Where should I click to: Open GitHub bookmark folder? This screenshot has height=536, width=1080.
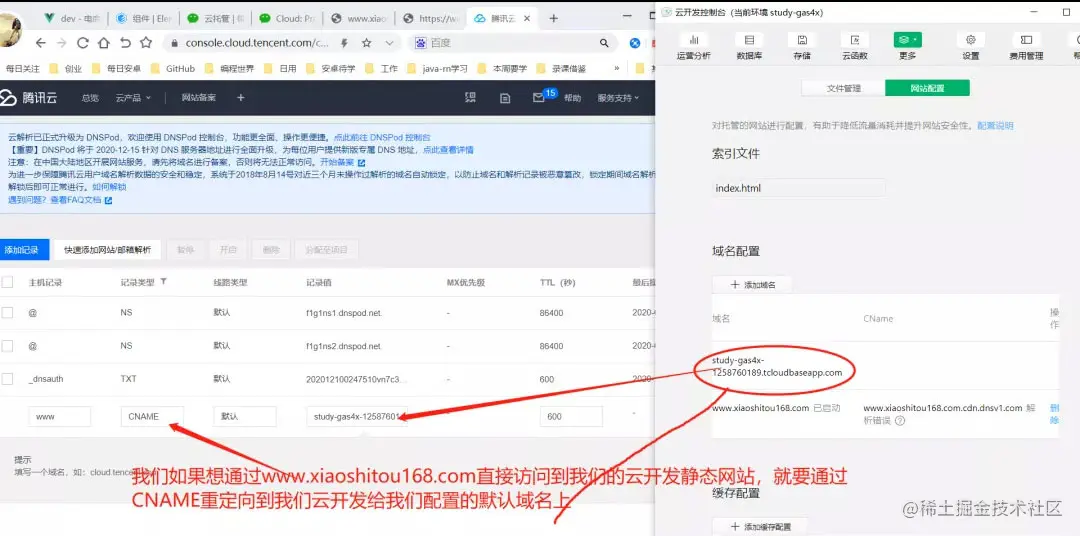point(173,68)
